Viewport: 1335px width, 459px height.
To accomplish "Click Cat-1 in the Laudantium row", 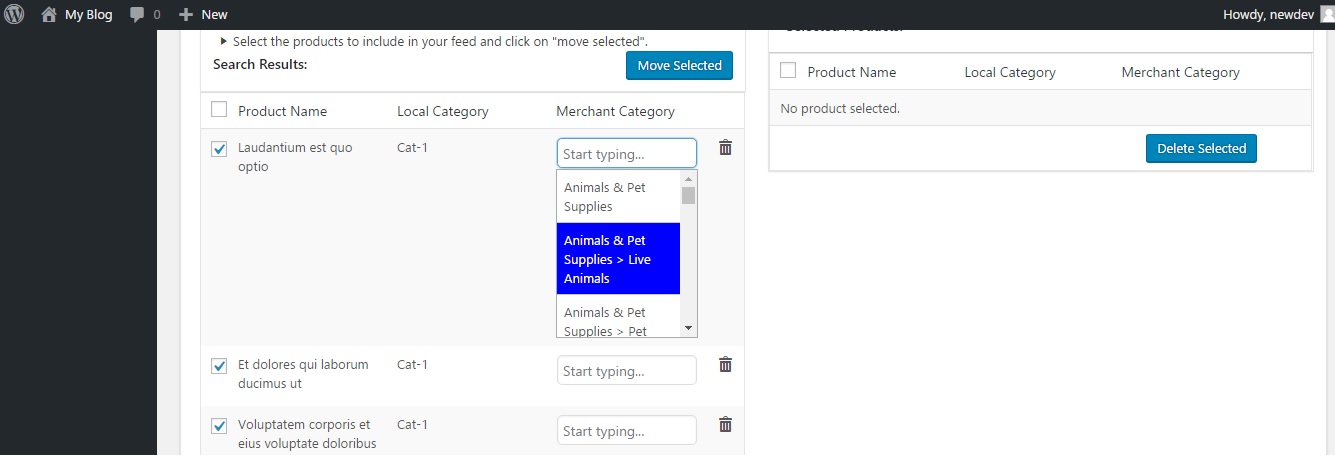I will (412, 147).
